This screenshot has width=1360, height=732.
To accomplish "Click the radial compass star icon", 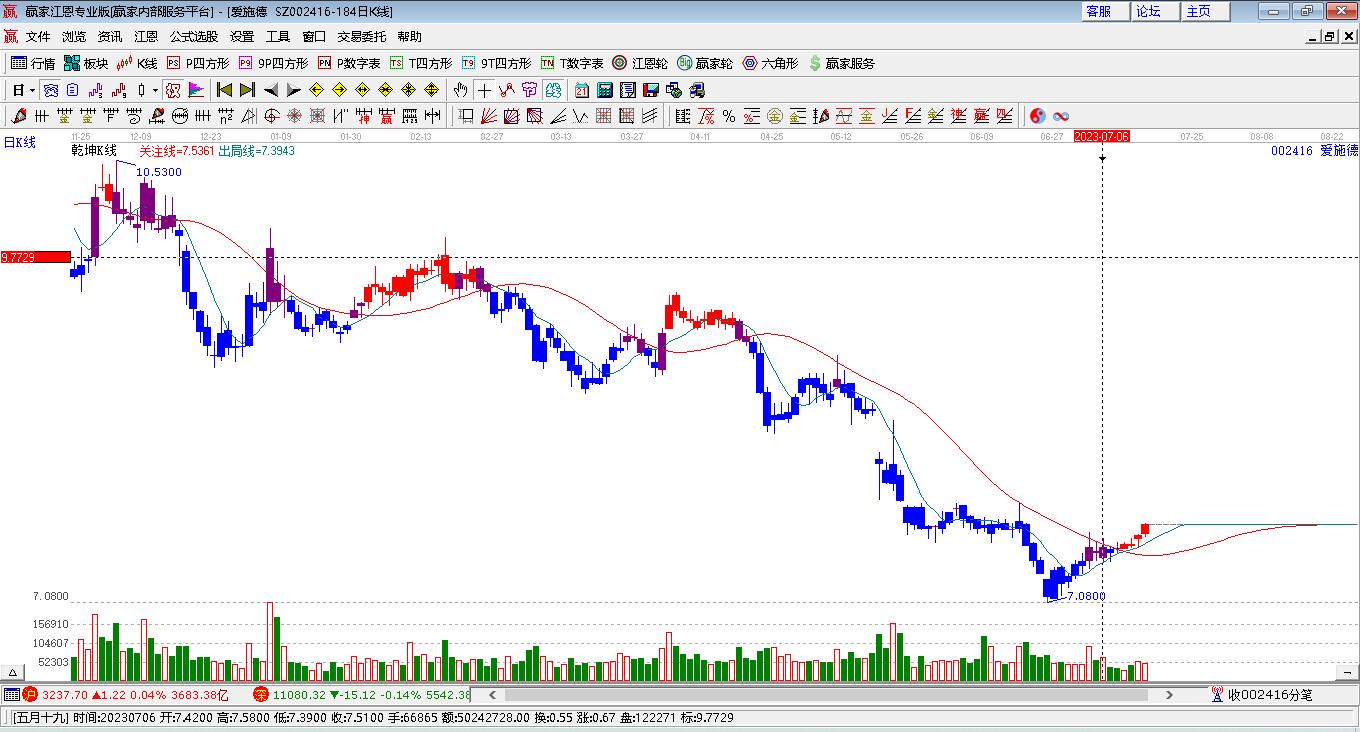I will pos(294,116).
